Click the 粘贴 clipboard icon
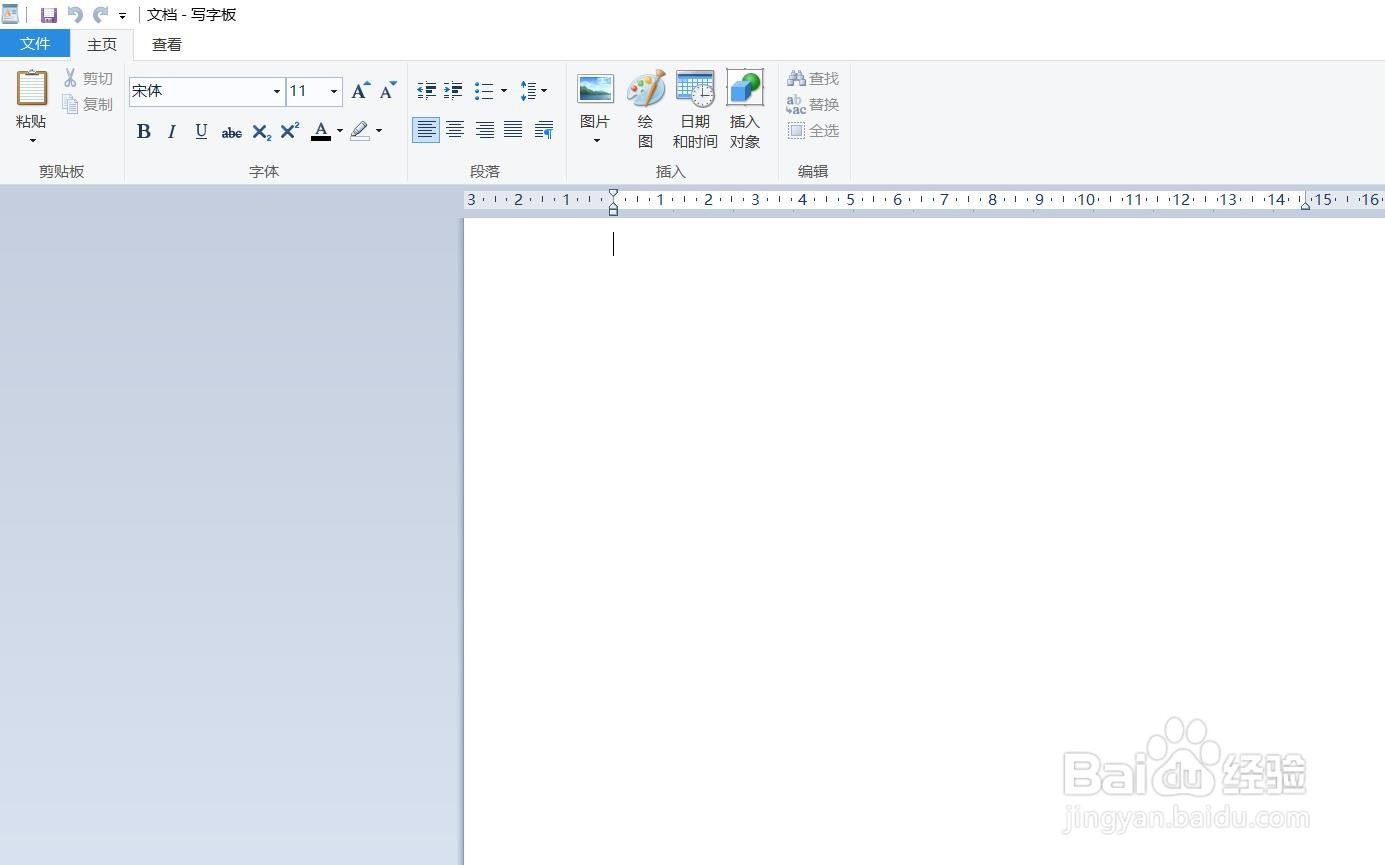The height and width of the screenshot is (865, 1385). pos(32,88)
